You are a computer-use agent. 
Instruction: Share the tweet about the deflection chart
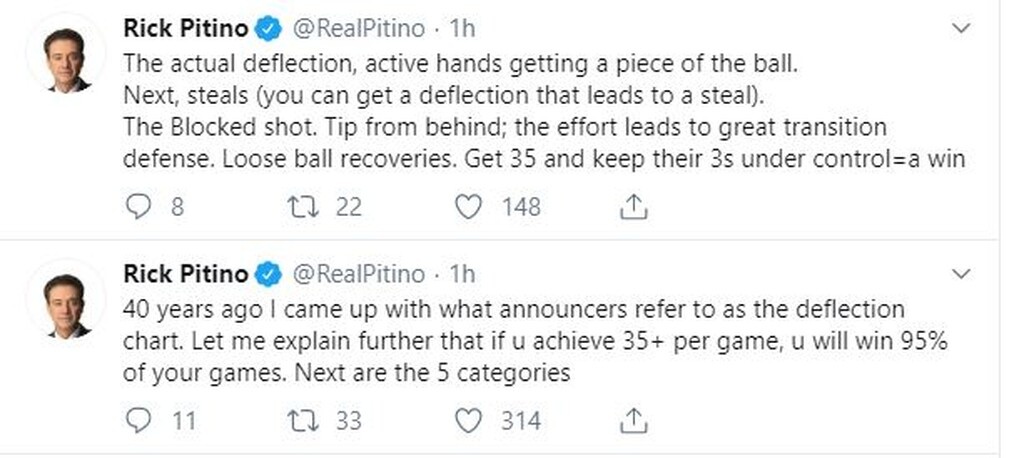tap(633, 421)
